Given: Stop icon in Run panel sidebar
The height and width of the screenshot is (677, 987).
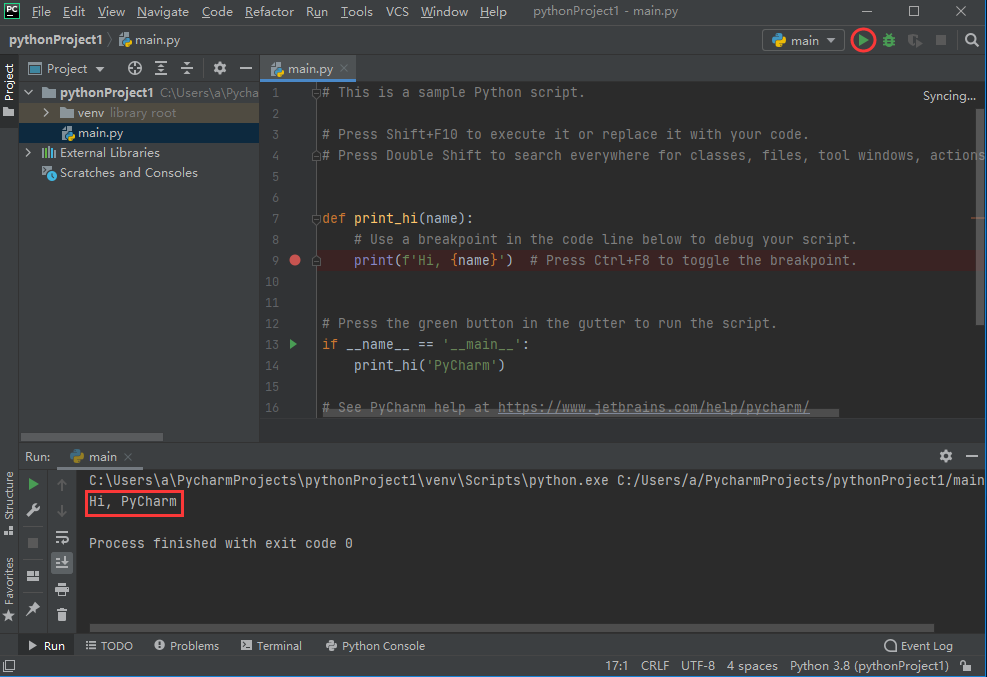Looking at the screenshot, I should (33, 542).
